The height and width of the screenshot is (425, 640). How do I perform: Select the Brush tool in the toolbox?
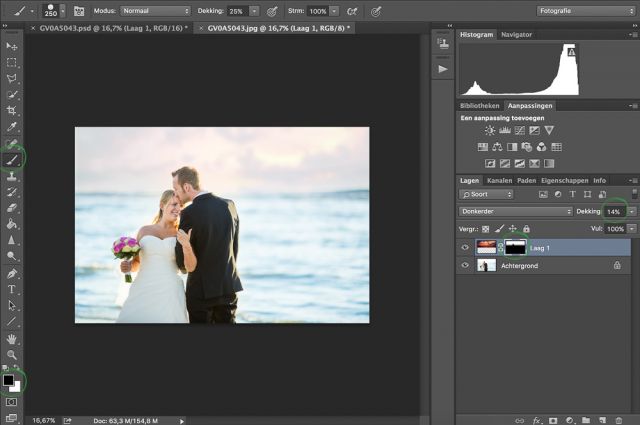pos(11,159)
